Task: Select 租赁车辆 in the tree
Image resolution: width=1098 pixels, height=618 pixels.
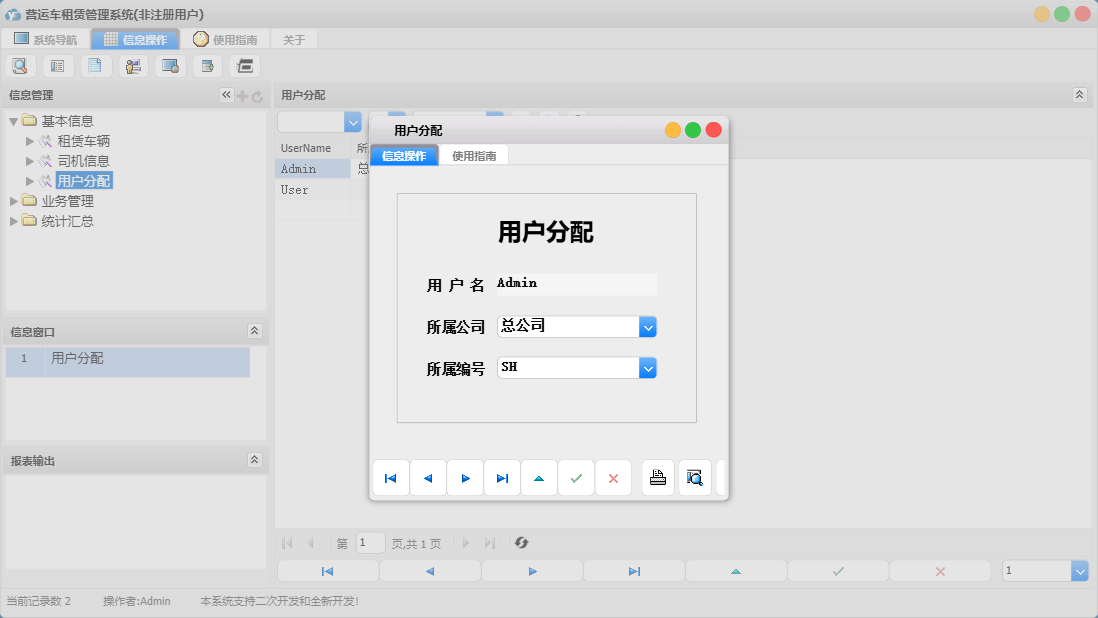Action: pyautogui.click(x=83, y=141)
